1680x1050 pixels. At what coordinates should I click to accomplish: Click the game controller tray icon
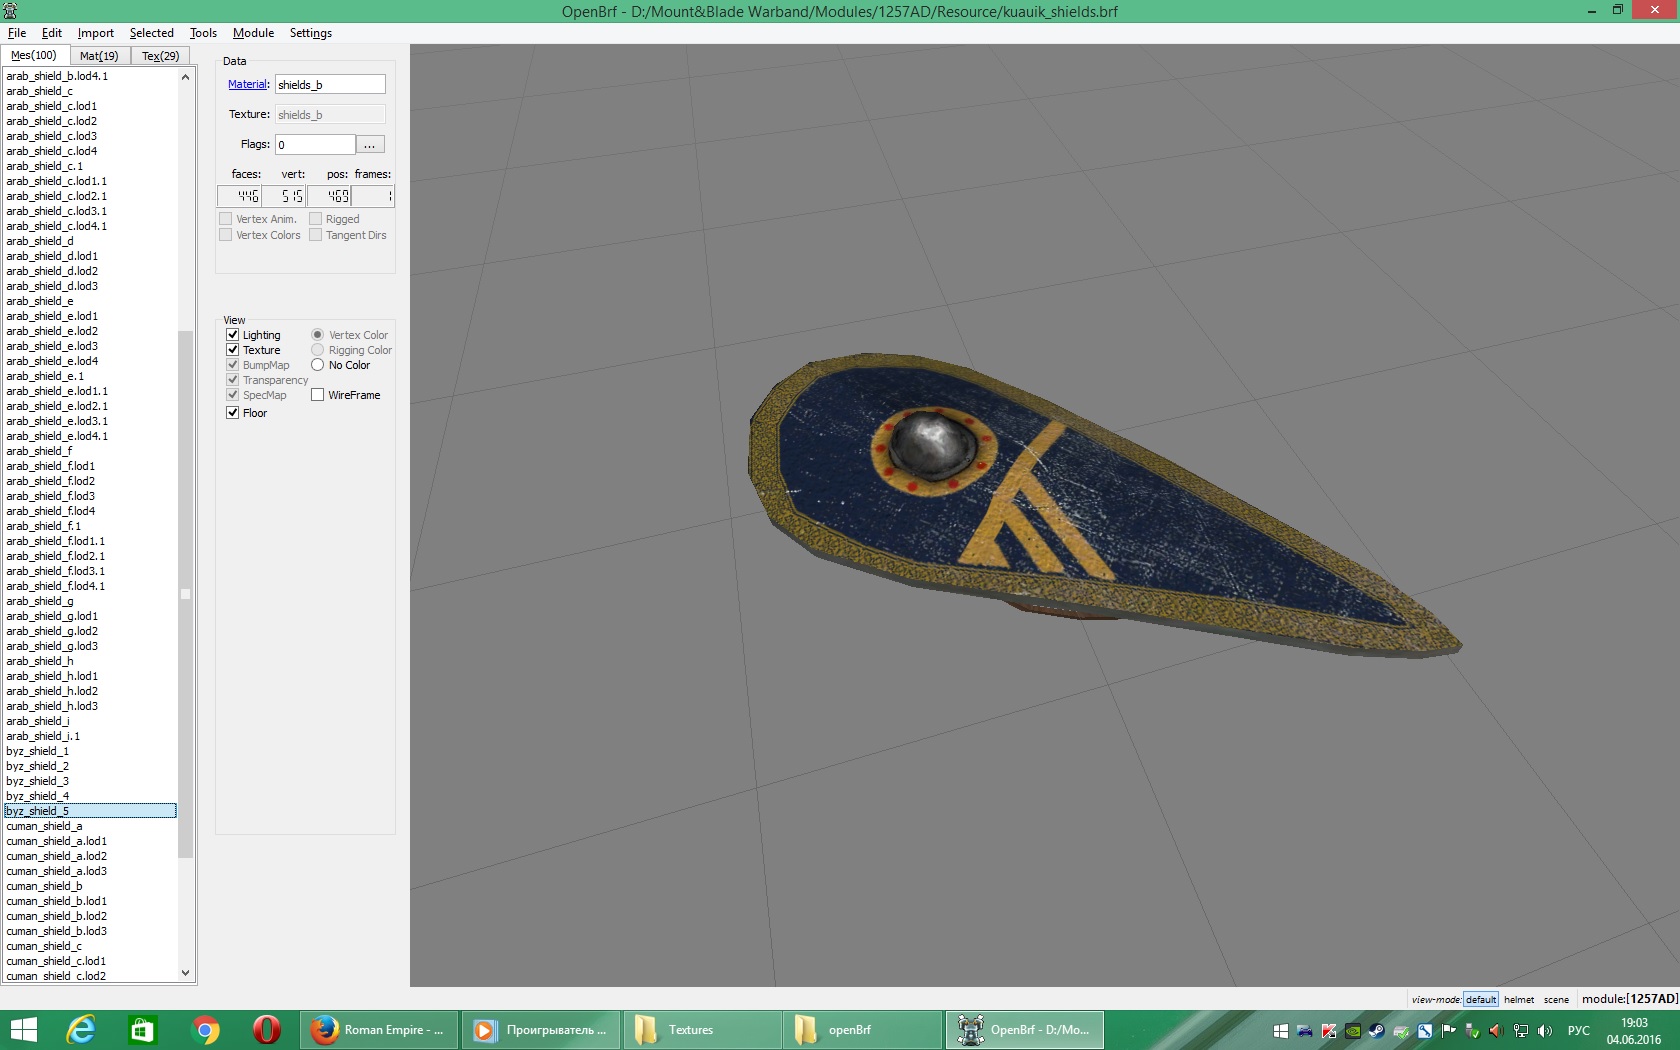[1305, 1031]
